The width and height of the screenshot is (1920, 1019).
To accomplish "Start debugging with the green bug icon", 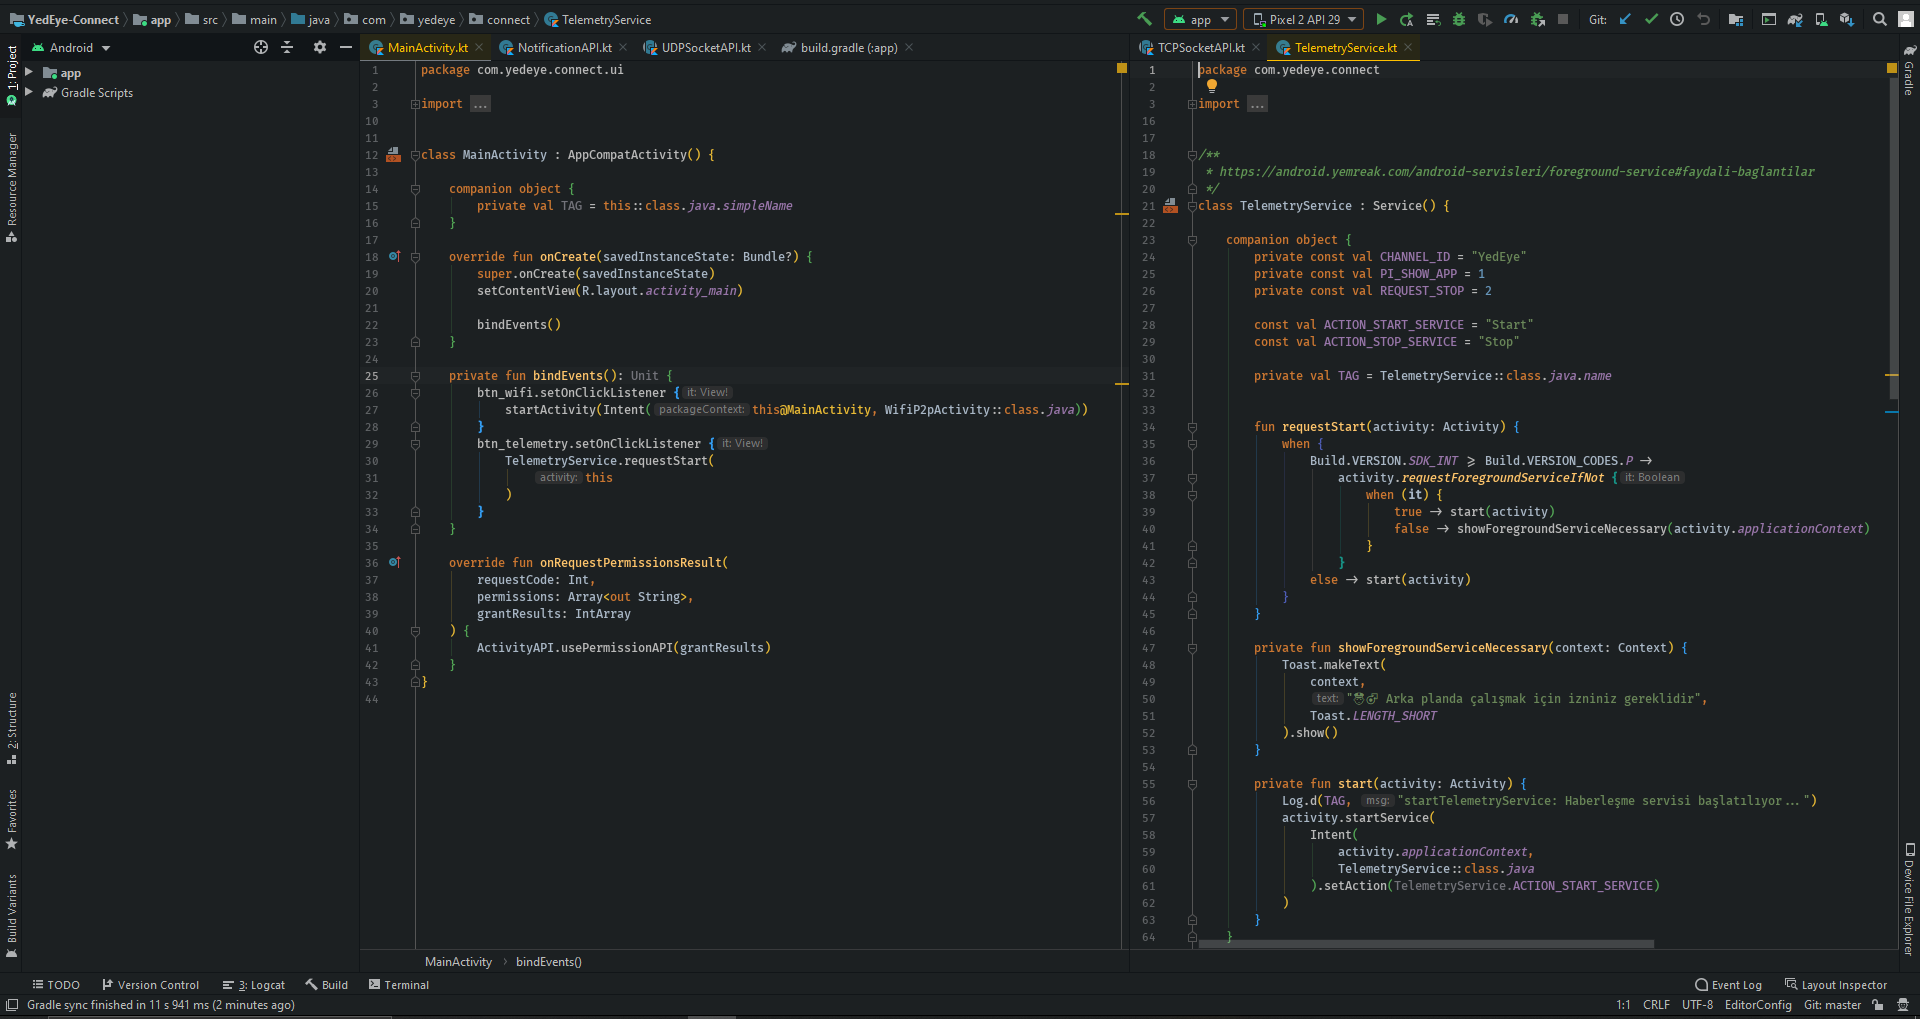I will tap(1459, 19).
